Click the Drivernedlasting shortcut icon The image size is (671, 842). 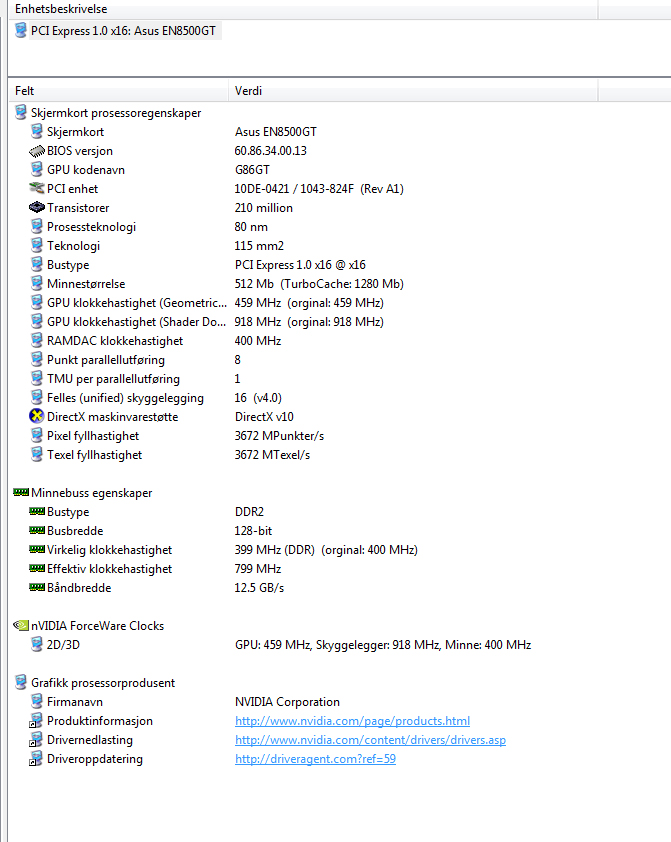coord(36,739)
